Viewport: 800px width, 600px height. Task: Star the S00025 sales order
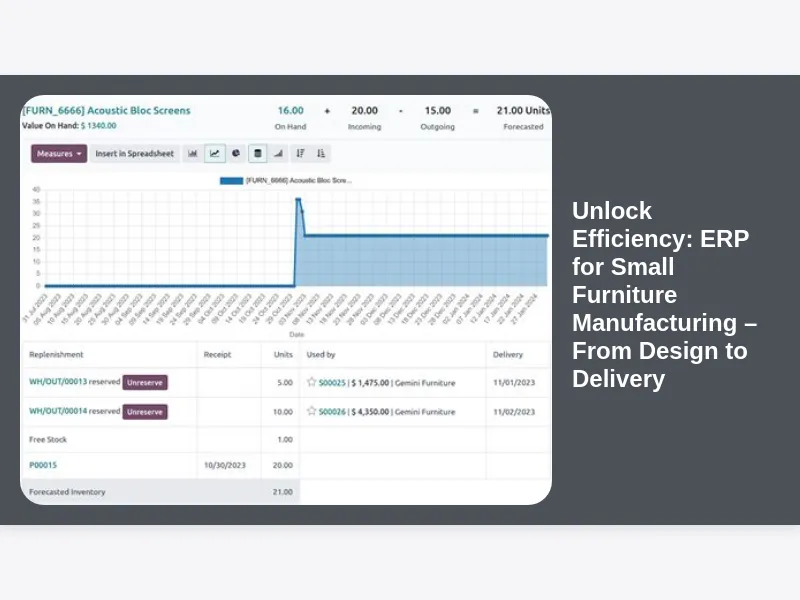click(x=311, y=382)
